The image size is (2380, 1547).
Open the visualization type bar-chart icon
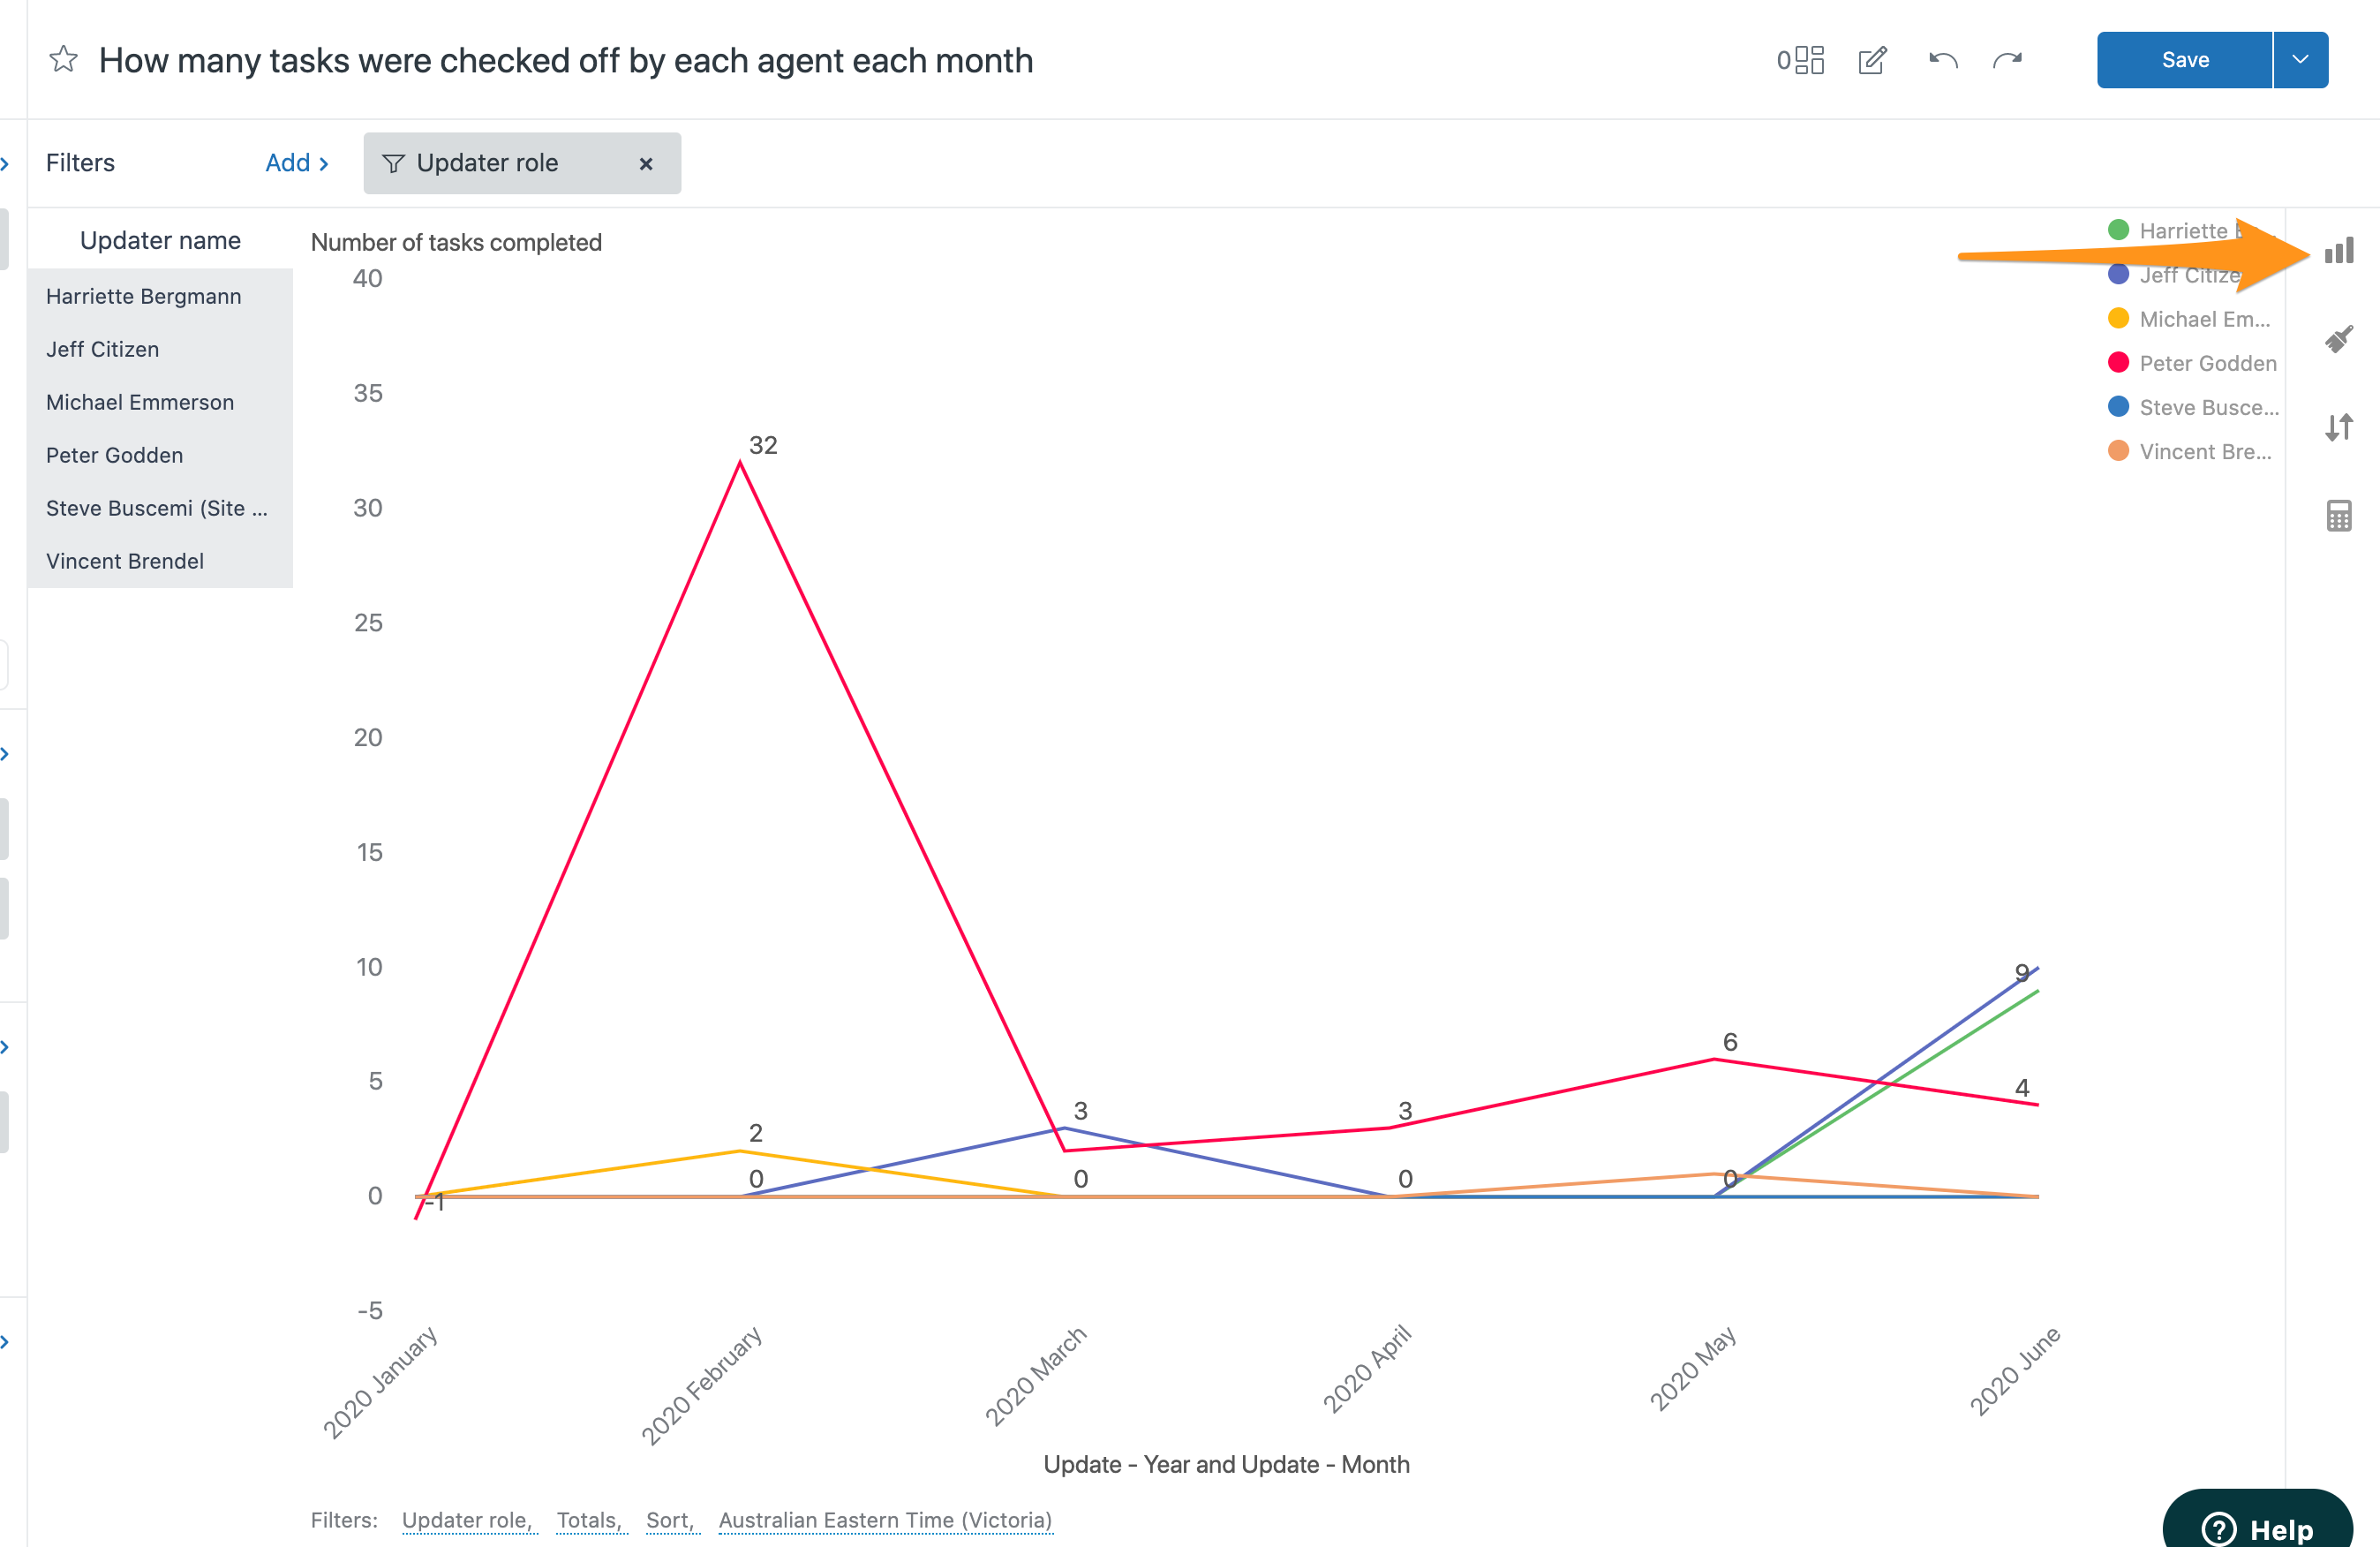2339,250
